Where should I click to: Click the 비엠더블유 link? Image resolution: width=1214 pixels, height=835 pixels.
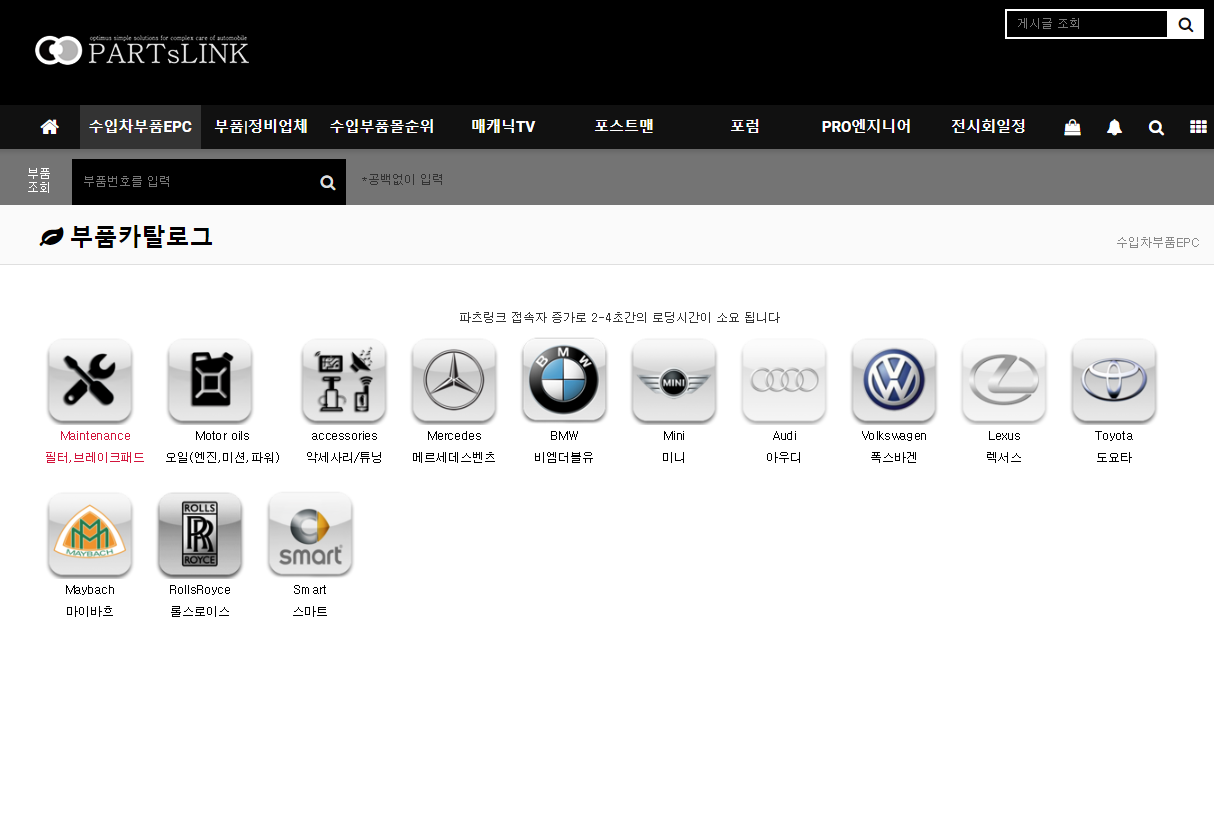[564, 457]
